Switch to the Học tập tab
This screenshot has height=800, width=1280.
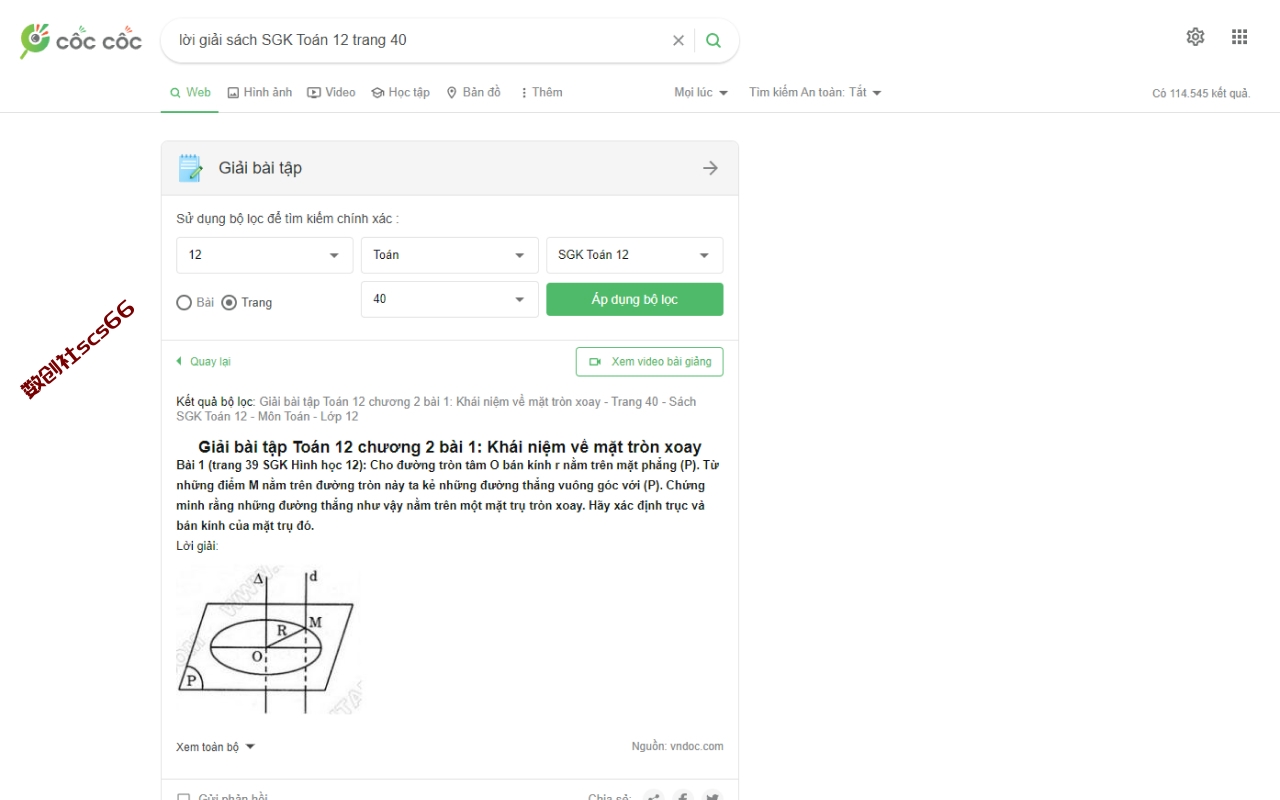click(400, 92)
